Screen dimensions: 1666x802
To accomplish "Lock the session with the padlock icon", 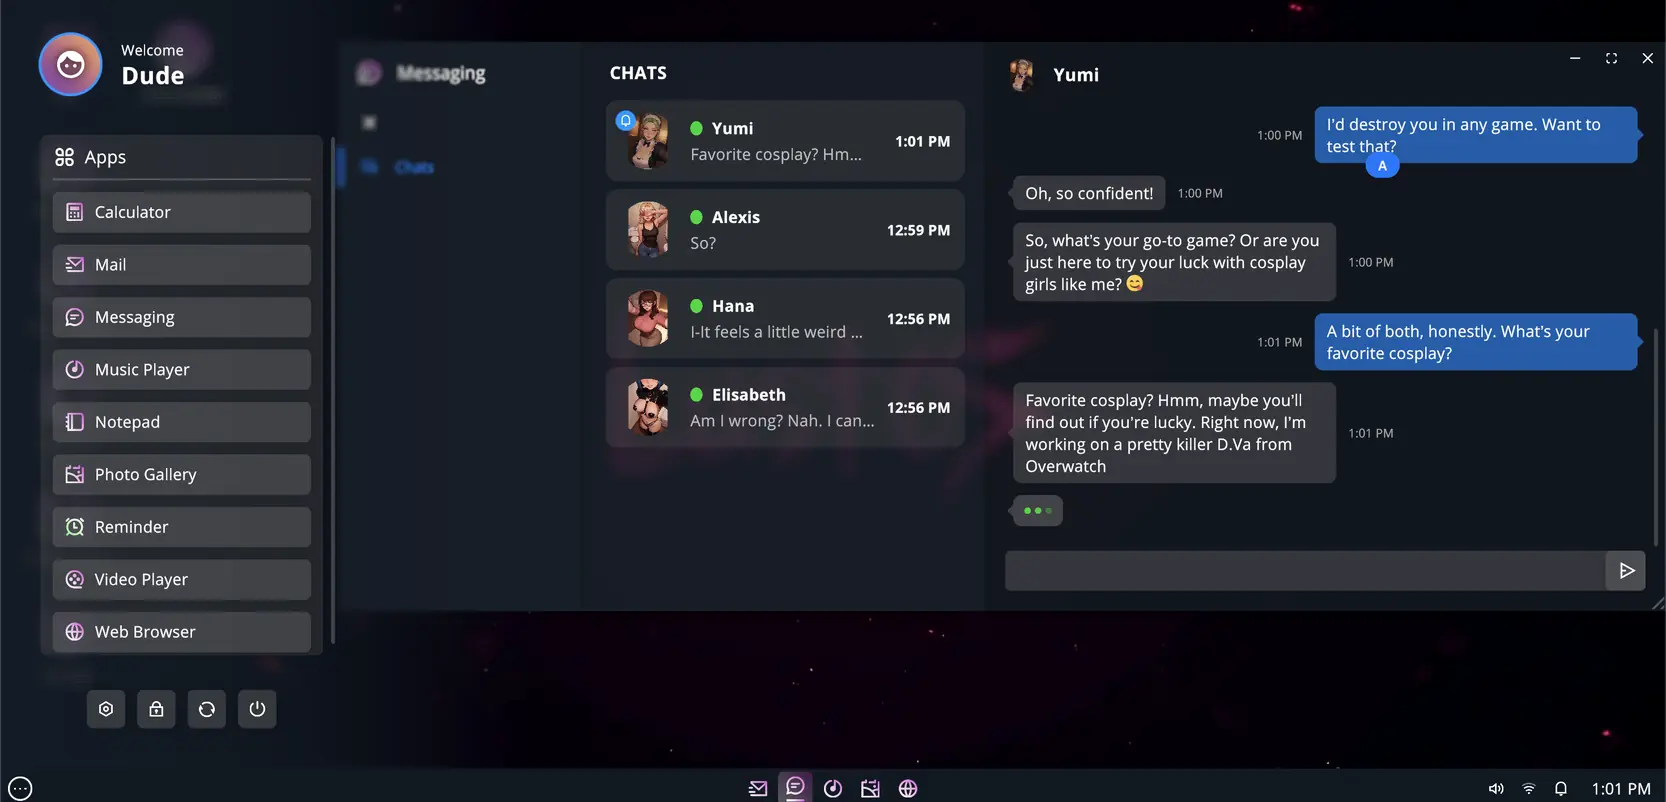I will tap(156, 709).
